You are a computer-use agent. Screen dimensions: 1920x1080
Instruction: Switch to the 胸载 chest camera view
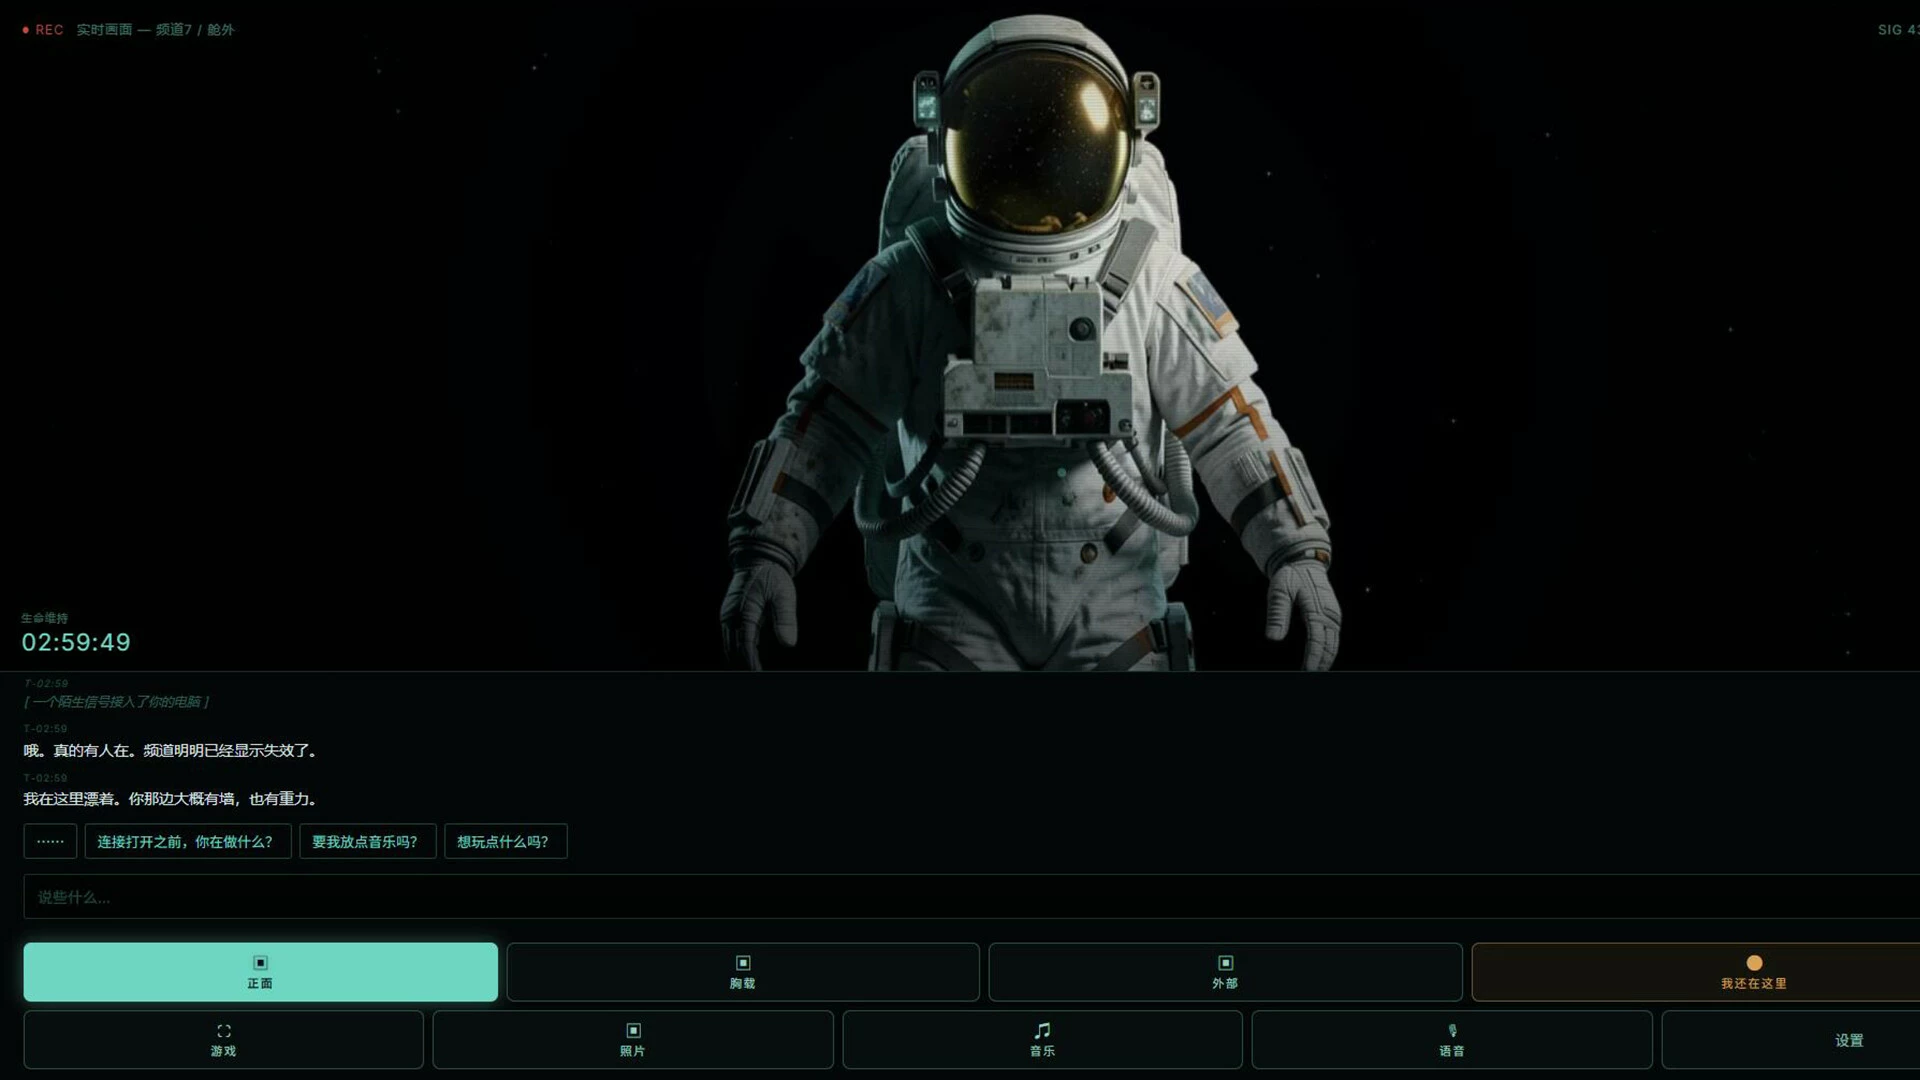coord(742,972)
